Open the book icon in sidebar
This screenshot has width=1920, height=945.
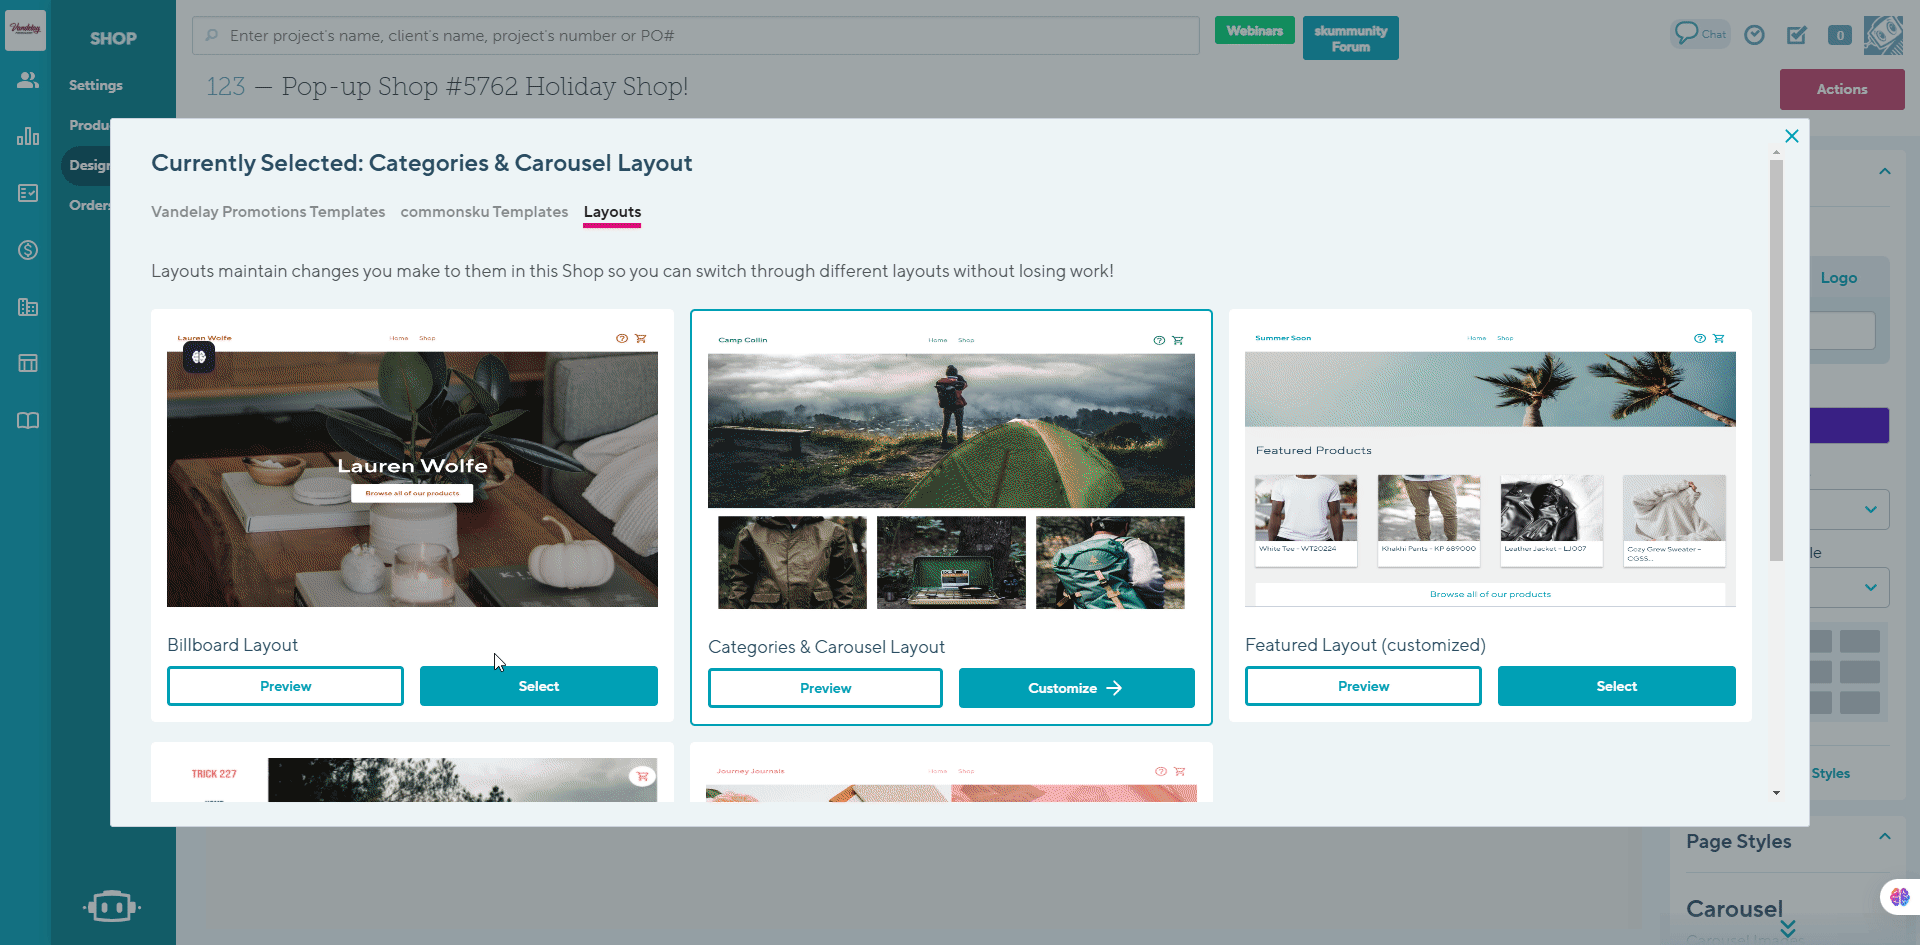point(28,421)
